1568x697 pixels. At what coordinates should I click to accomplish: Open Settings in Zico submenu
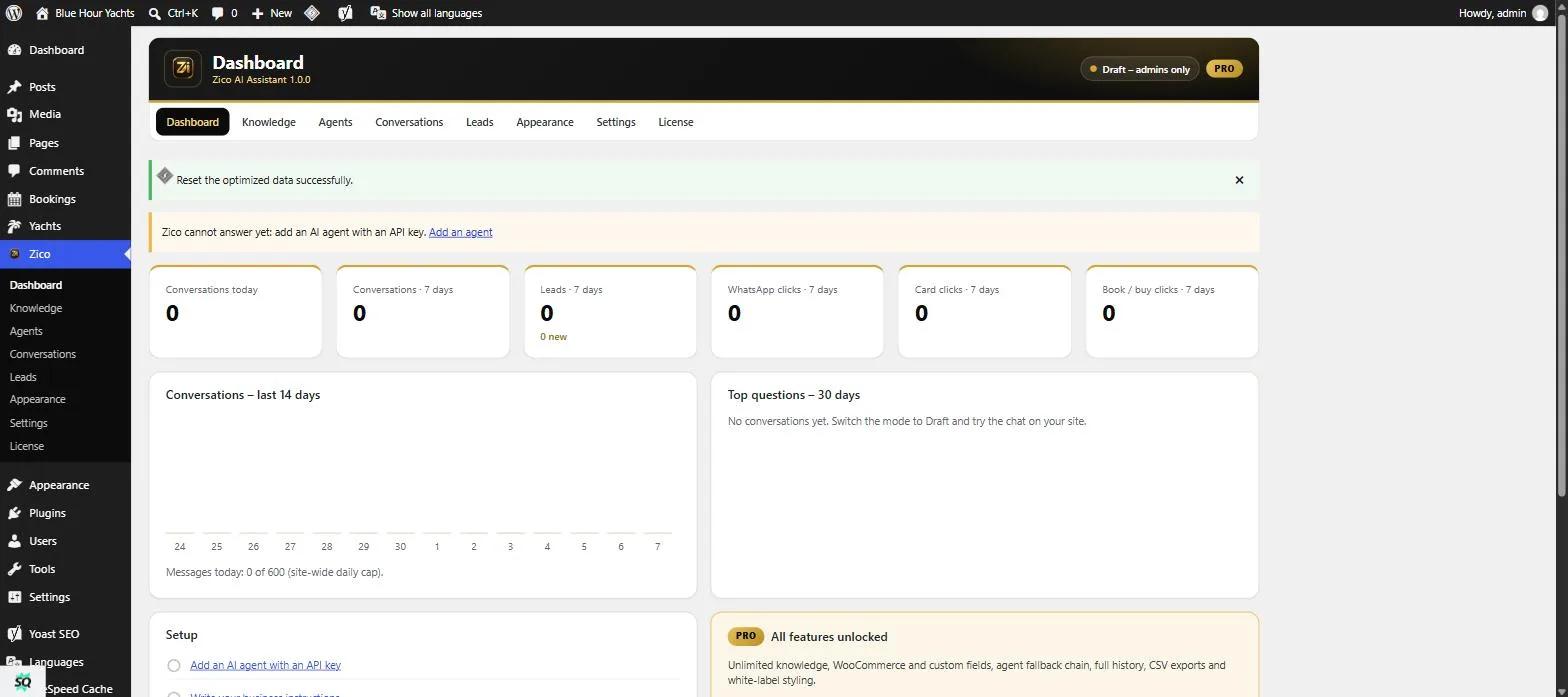click(29, 423)
